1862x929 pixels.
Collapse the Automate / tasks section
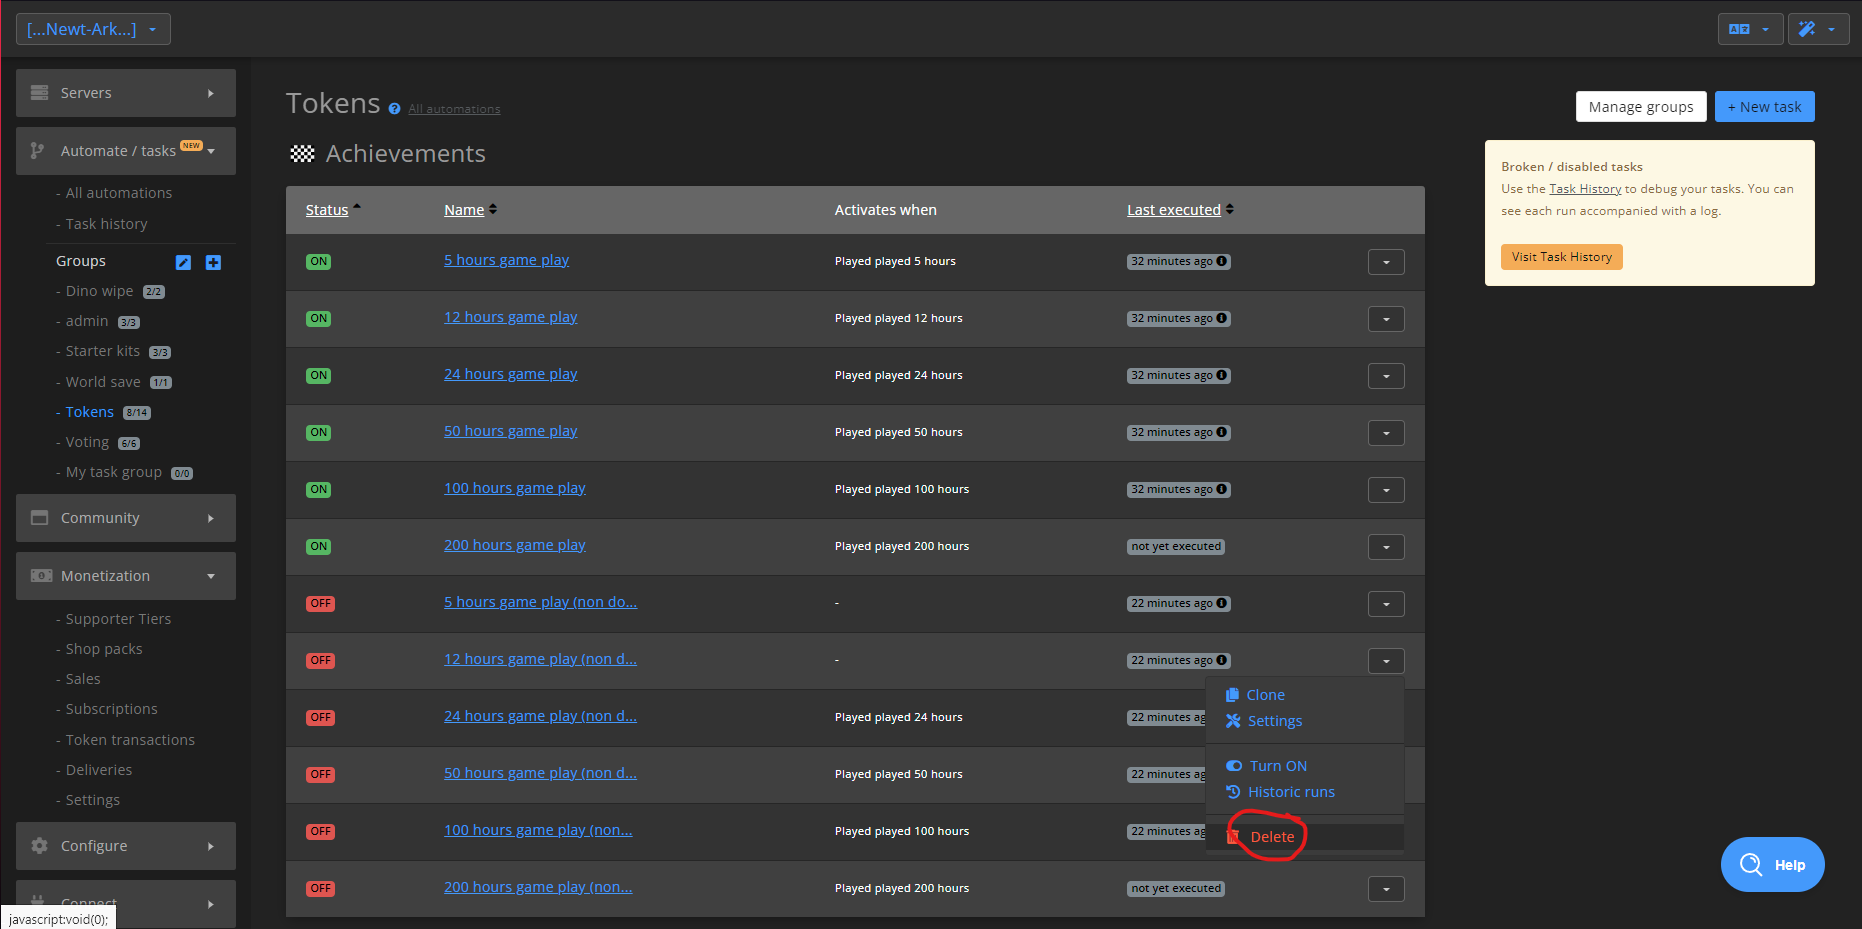[x=210, y=151]
